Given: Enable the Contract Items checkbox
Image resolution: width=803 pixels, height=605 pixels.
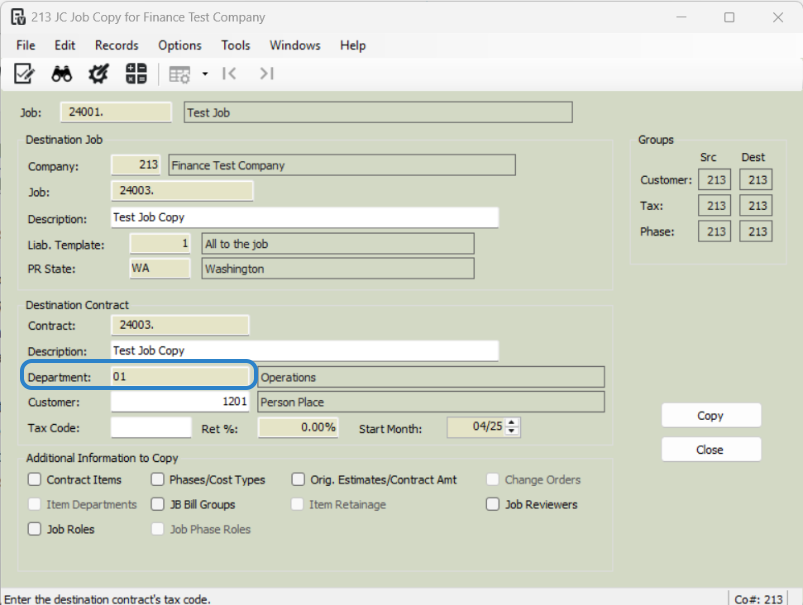Looking at the screenshot, I should point(34,479).
